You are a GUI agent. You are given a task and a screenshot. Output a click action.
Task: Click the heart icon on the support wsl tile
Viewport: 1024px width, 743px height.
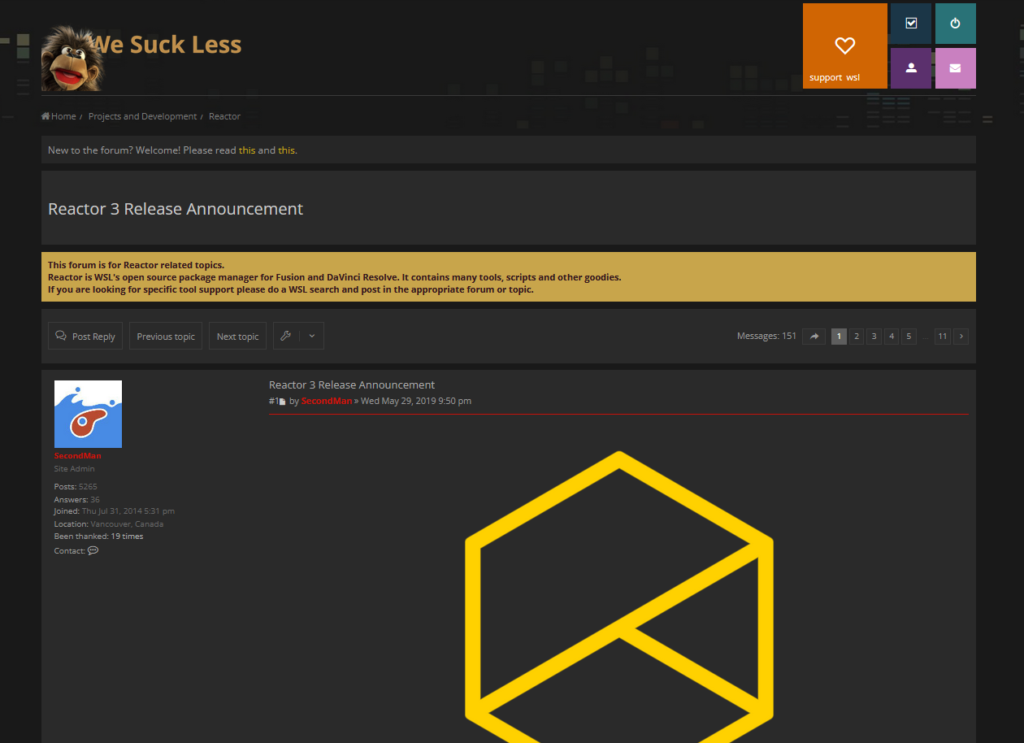pyautogui.click(x=844, y=45)
